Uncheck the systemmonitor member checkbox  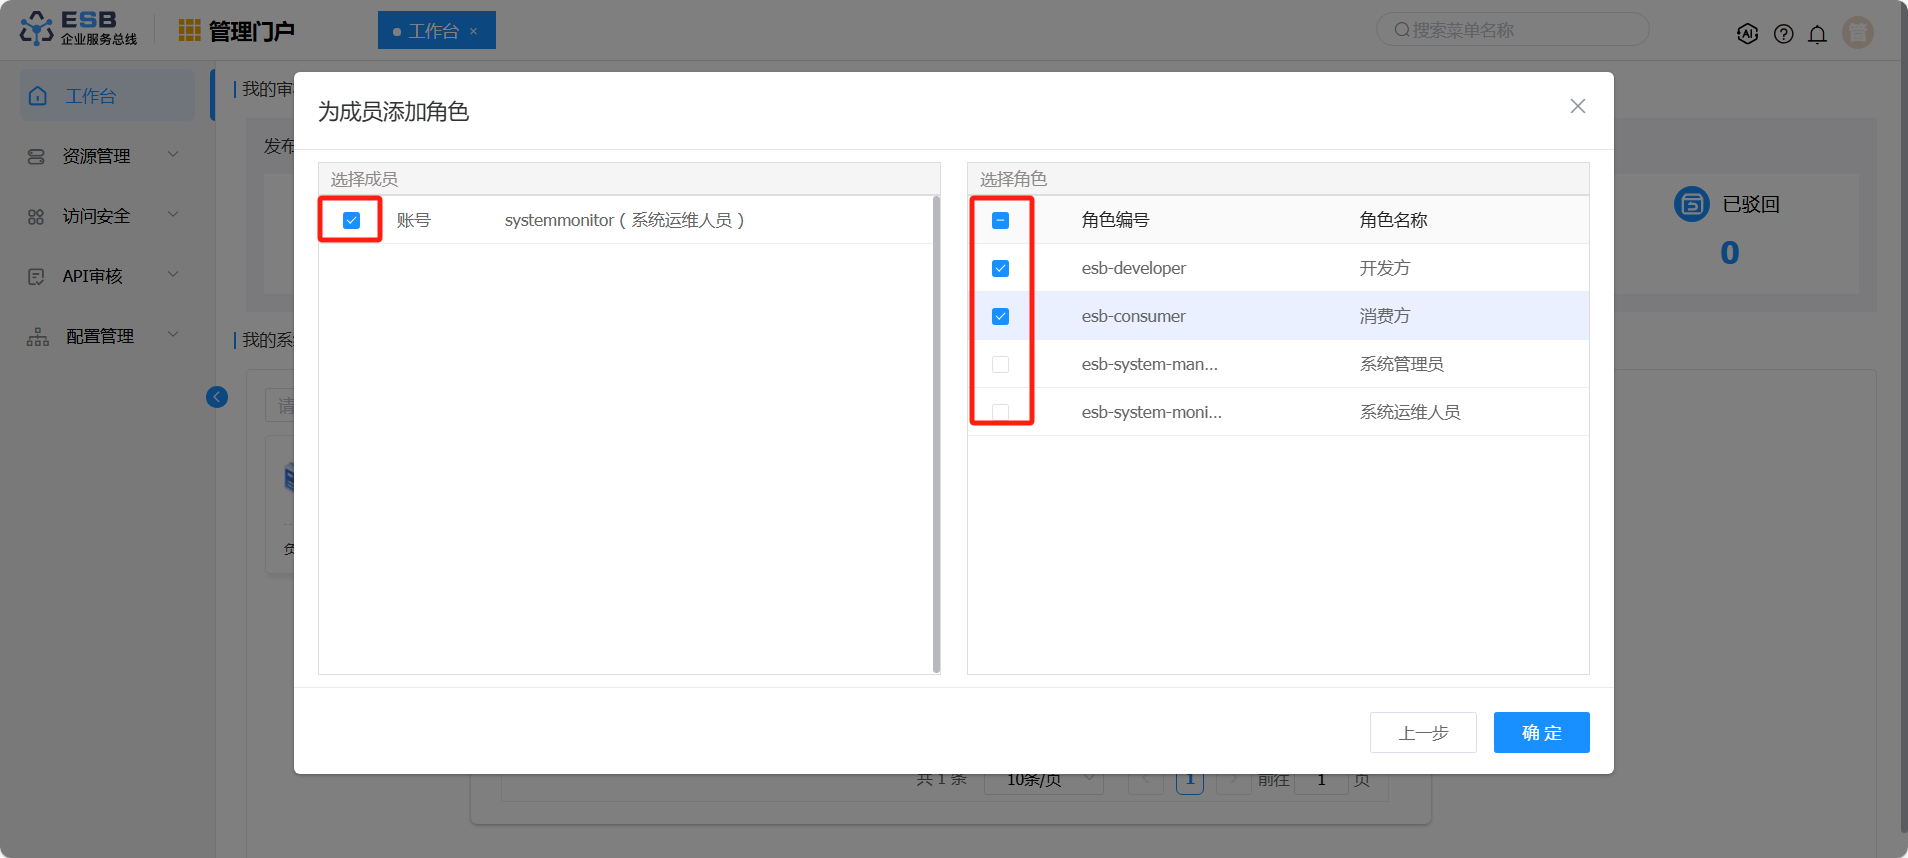click(351, 220)
